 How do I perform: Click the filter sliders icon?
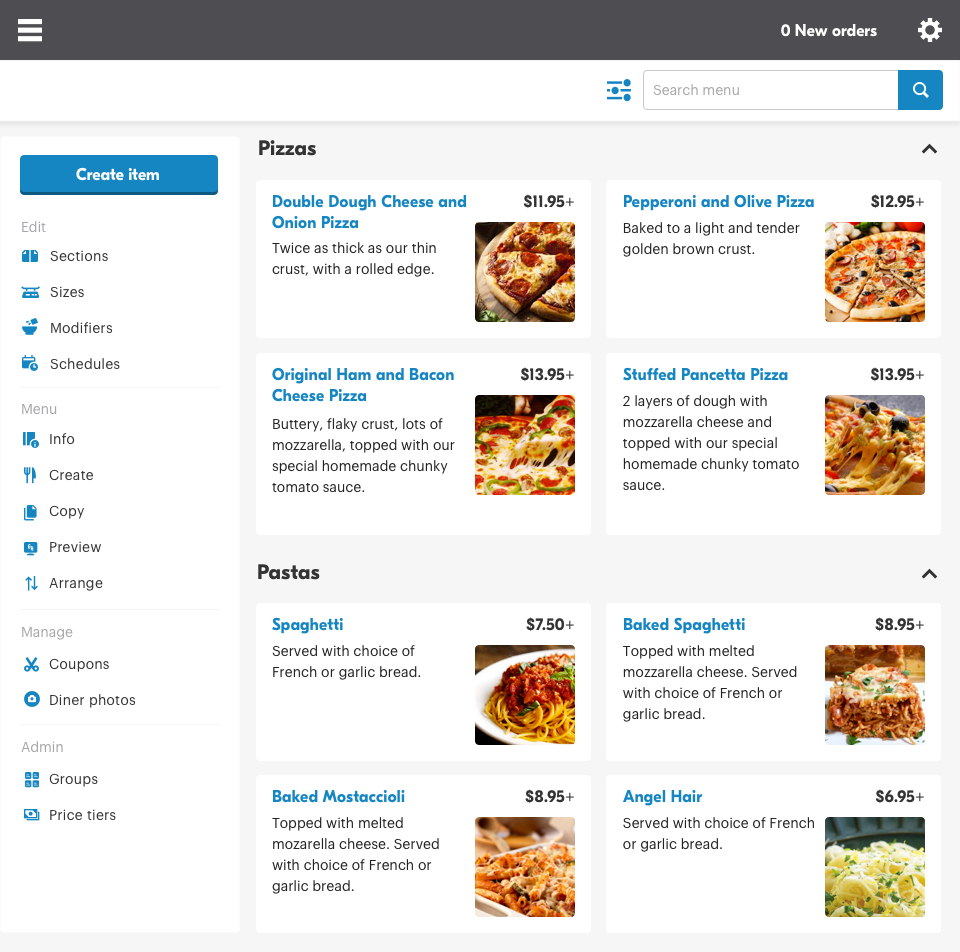tap(619, 90)
